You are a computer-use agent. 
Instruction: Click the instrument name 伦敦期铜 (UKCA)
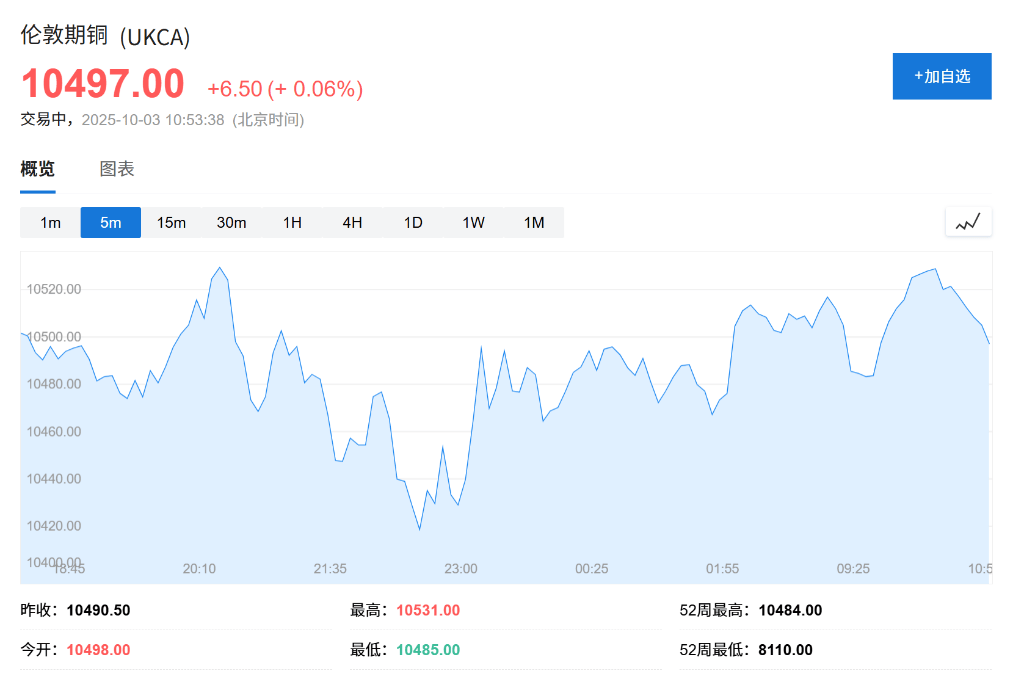tap(103, 36)
